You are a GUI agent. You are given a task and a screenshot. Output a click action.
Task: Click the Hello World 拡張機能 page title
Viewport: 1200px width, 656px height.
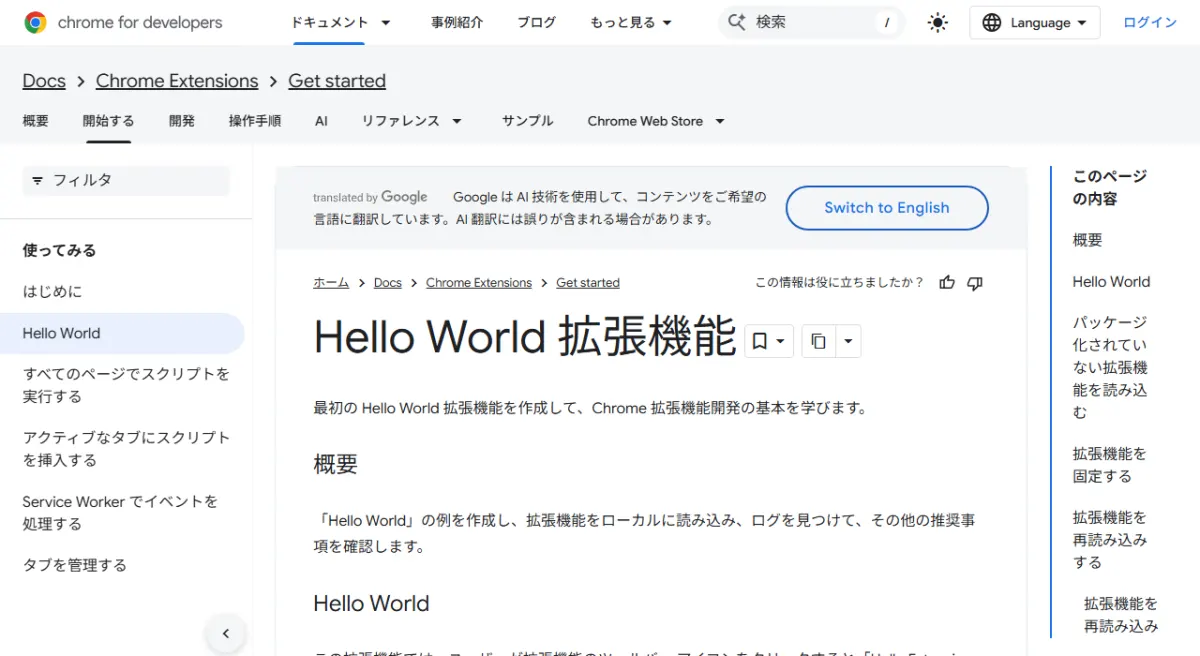524,338
